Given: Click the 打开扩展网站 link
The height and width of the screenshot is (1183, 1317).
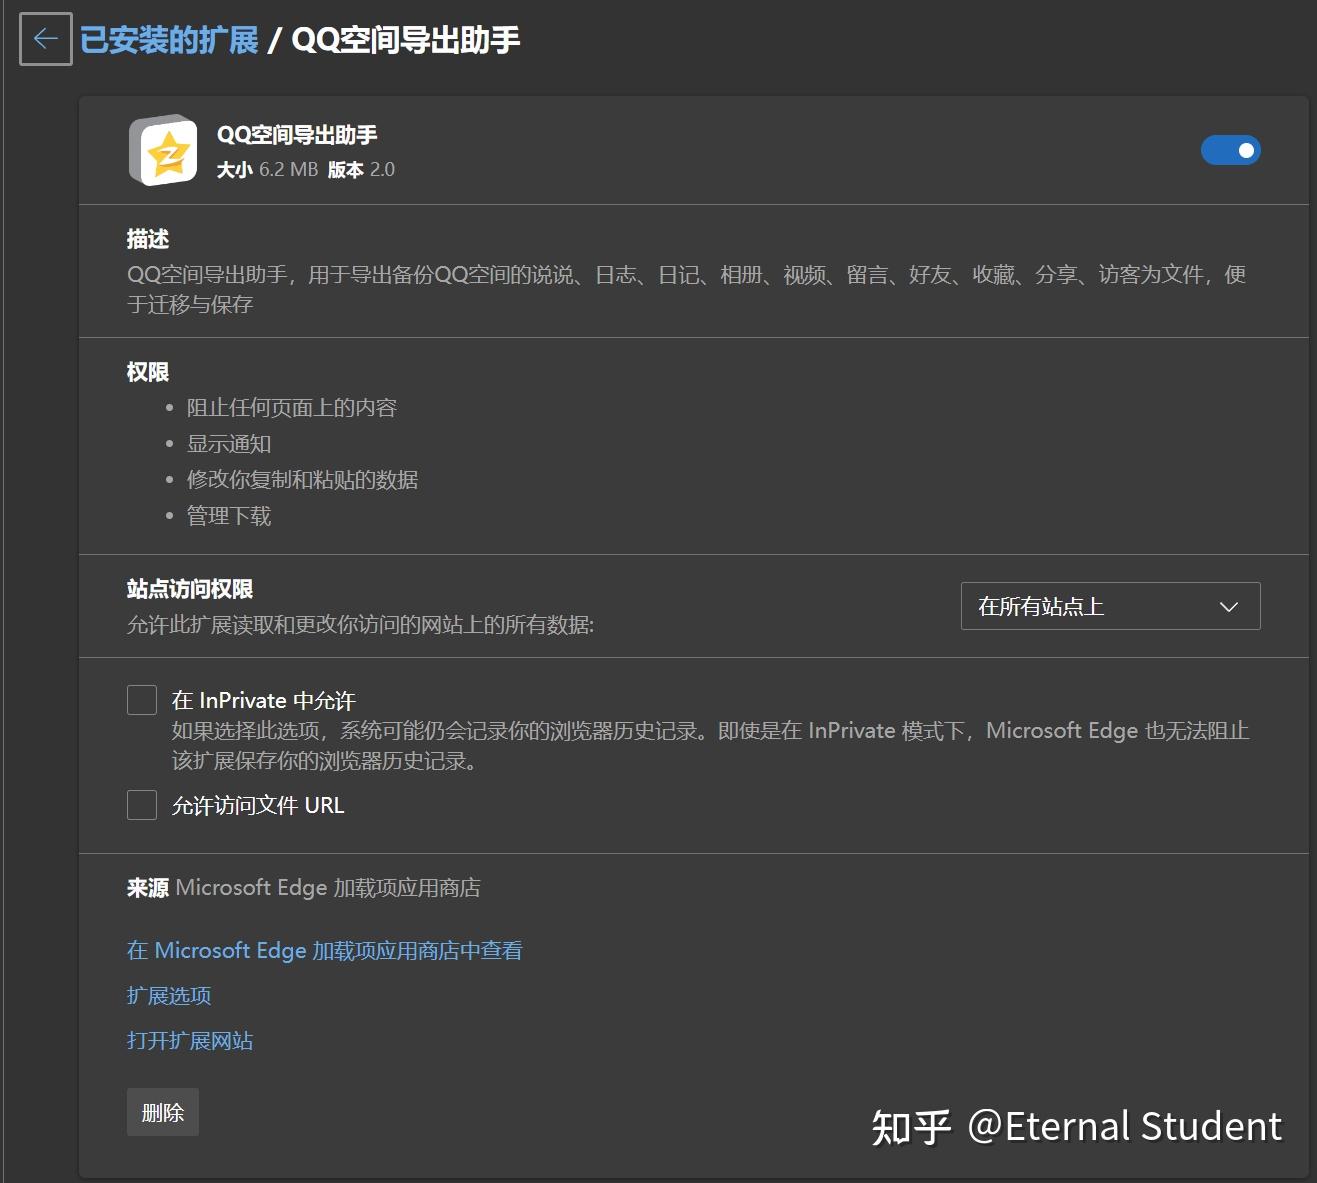Looking at the screenshot, I should [x=190, y=1041].
